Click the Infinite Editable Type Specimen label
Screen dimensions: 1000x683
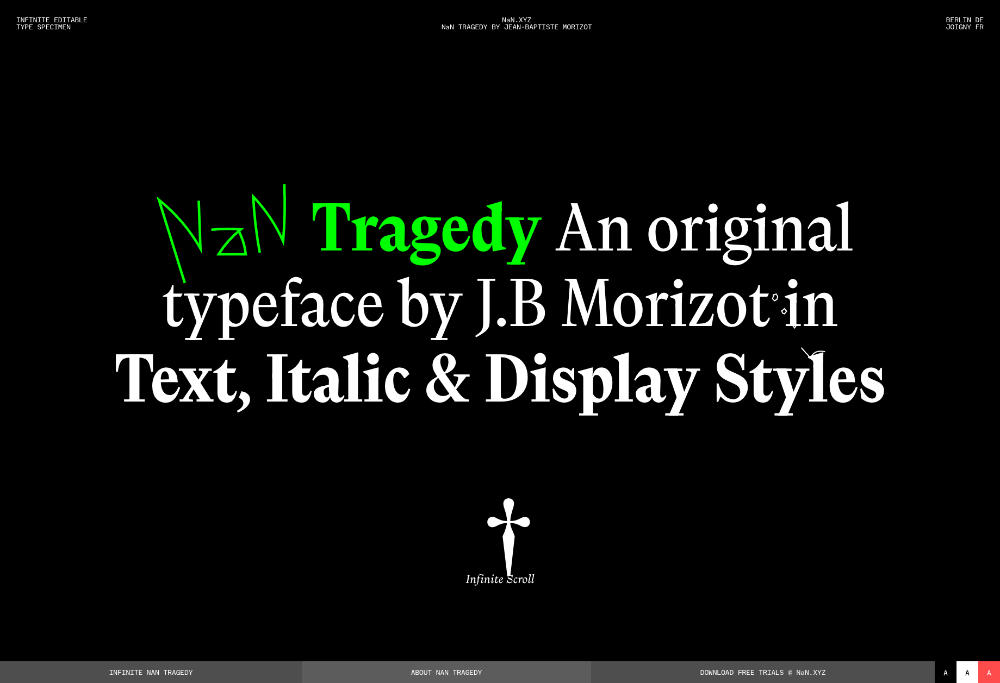(x=51, y=23)
